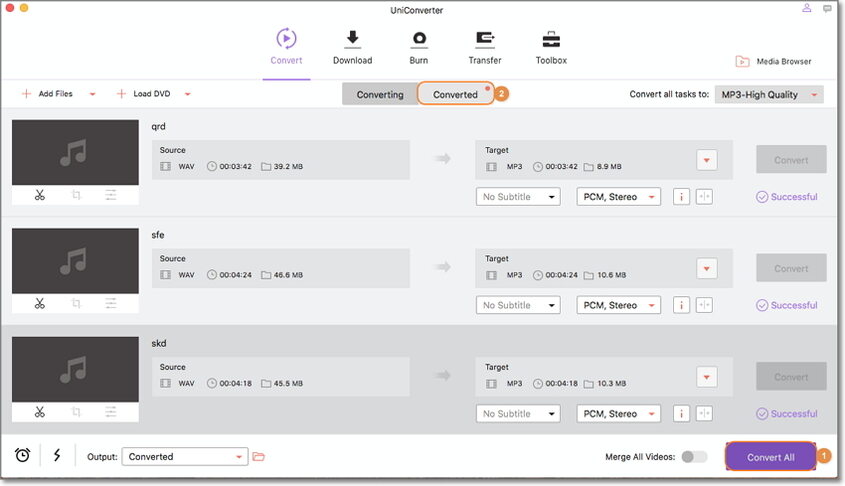The width and height of the screenshot is (845, 486).
Task: Toggle high speed conversion lightning icon
Action: [x=57, y=455]
